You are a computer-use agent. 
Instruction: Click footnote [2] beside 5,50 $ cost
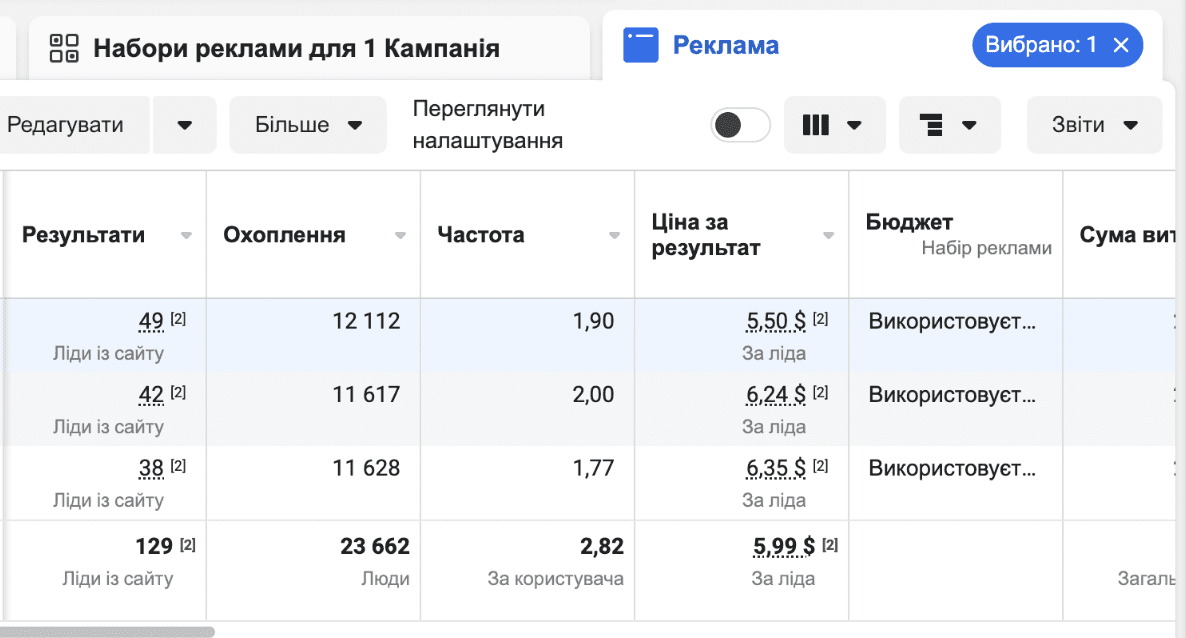click(821, 319)
